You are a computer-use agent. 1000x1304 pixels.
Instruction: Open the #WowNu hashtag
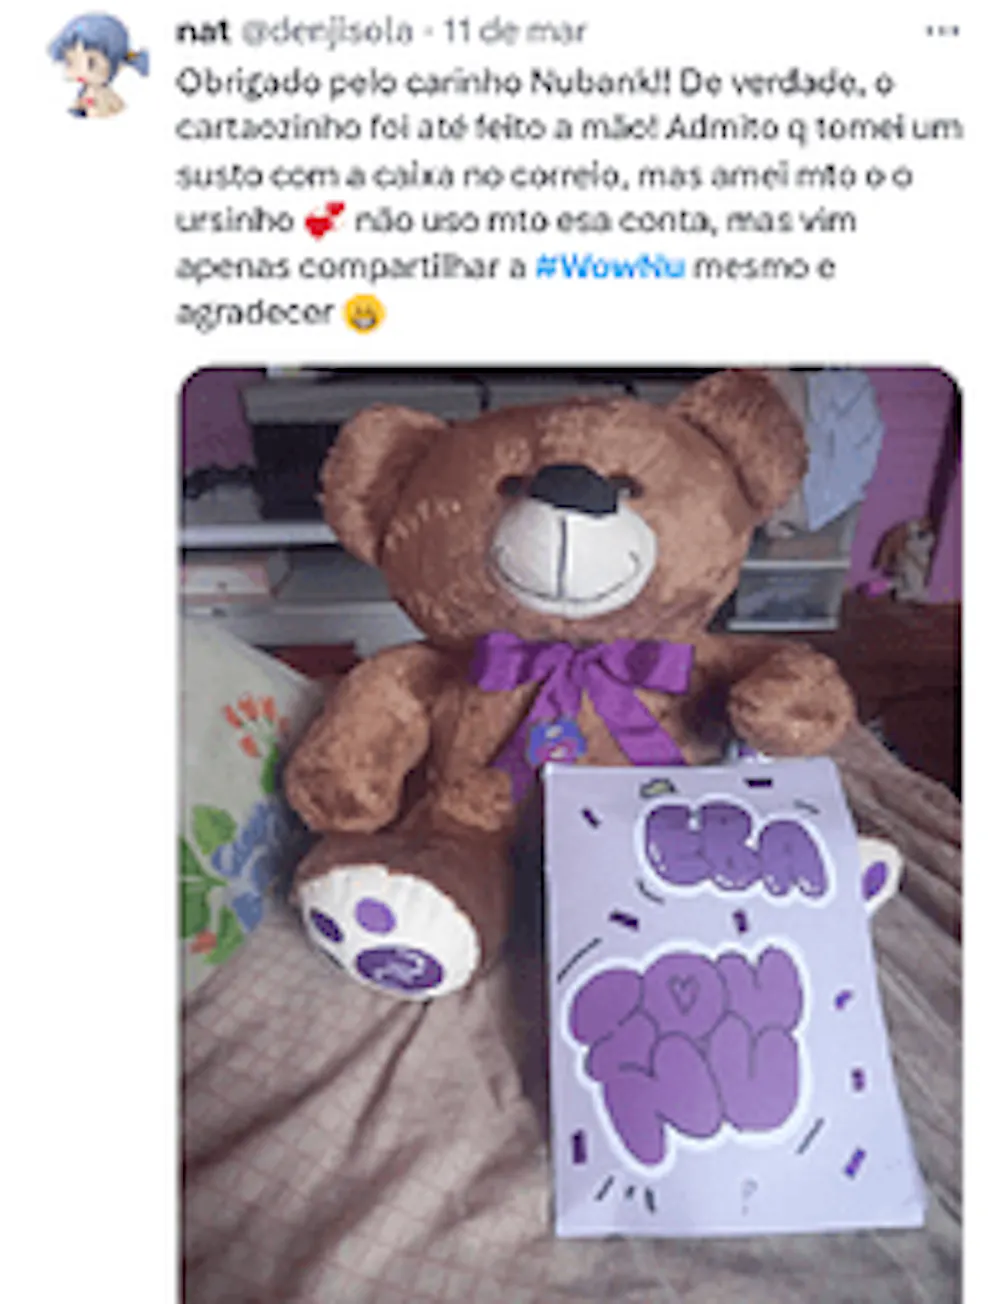click(x=610, y=267)
